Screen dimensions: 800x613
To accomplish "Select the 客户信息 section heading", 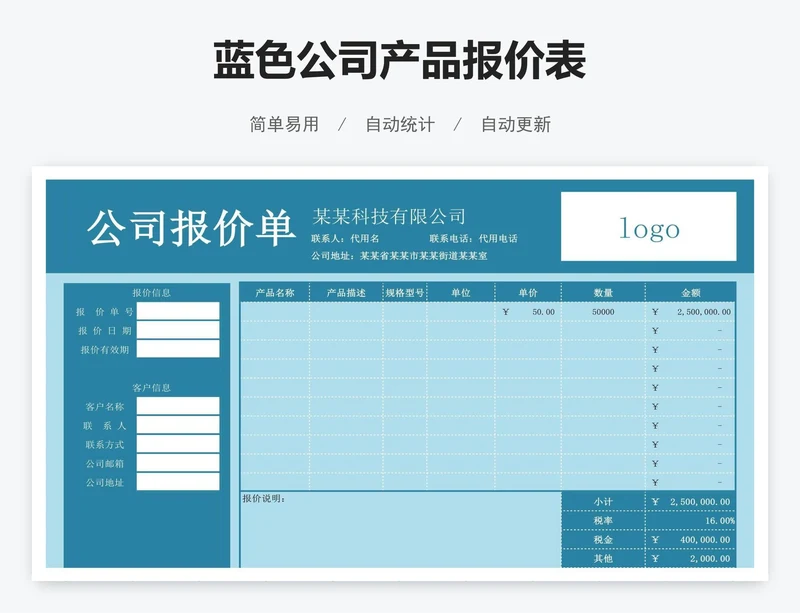I will 152,388.
